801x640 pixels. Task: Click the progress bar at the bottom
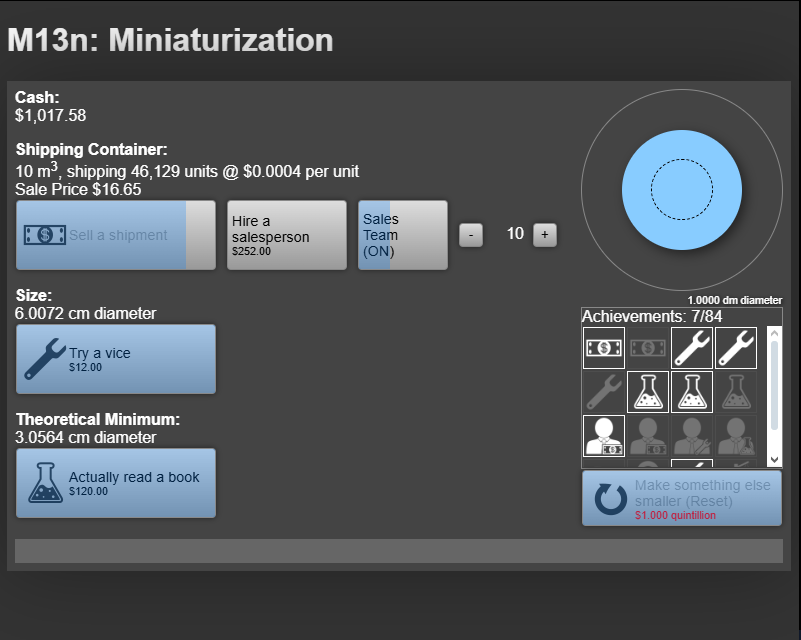[x=400, y=548]
